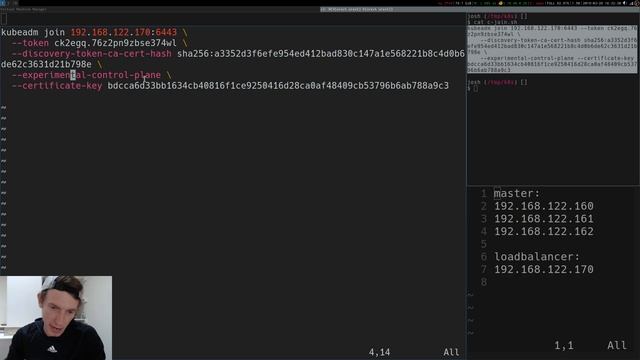This screenshot has width=640, height=360.
Task: Click IP 192.168.122.160
Action: pyautogui.click(x=544, y=206)
